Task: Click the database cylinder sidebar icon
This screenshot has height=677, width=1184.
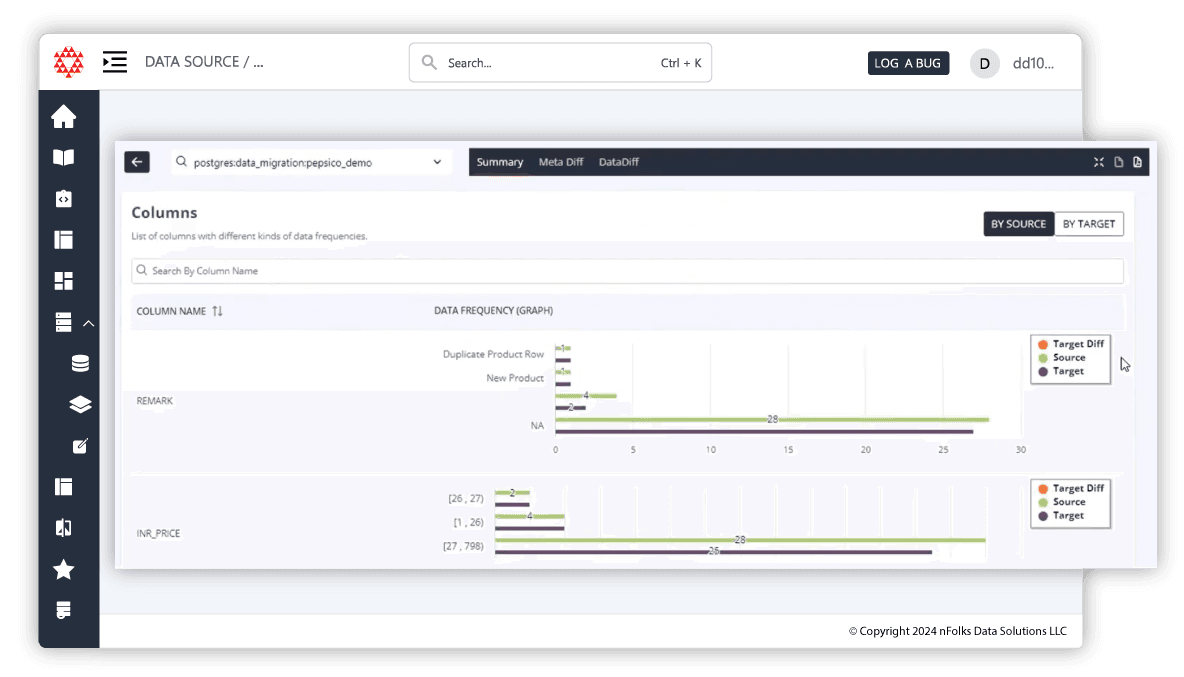Action: (80, 364)
